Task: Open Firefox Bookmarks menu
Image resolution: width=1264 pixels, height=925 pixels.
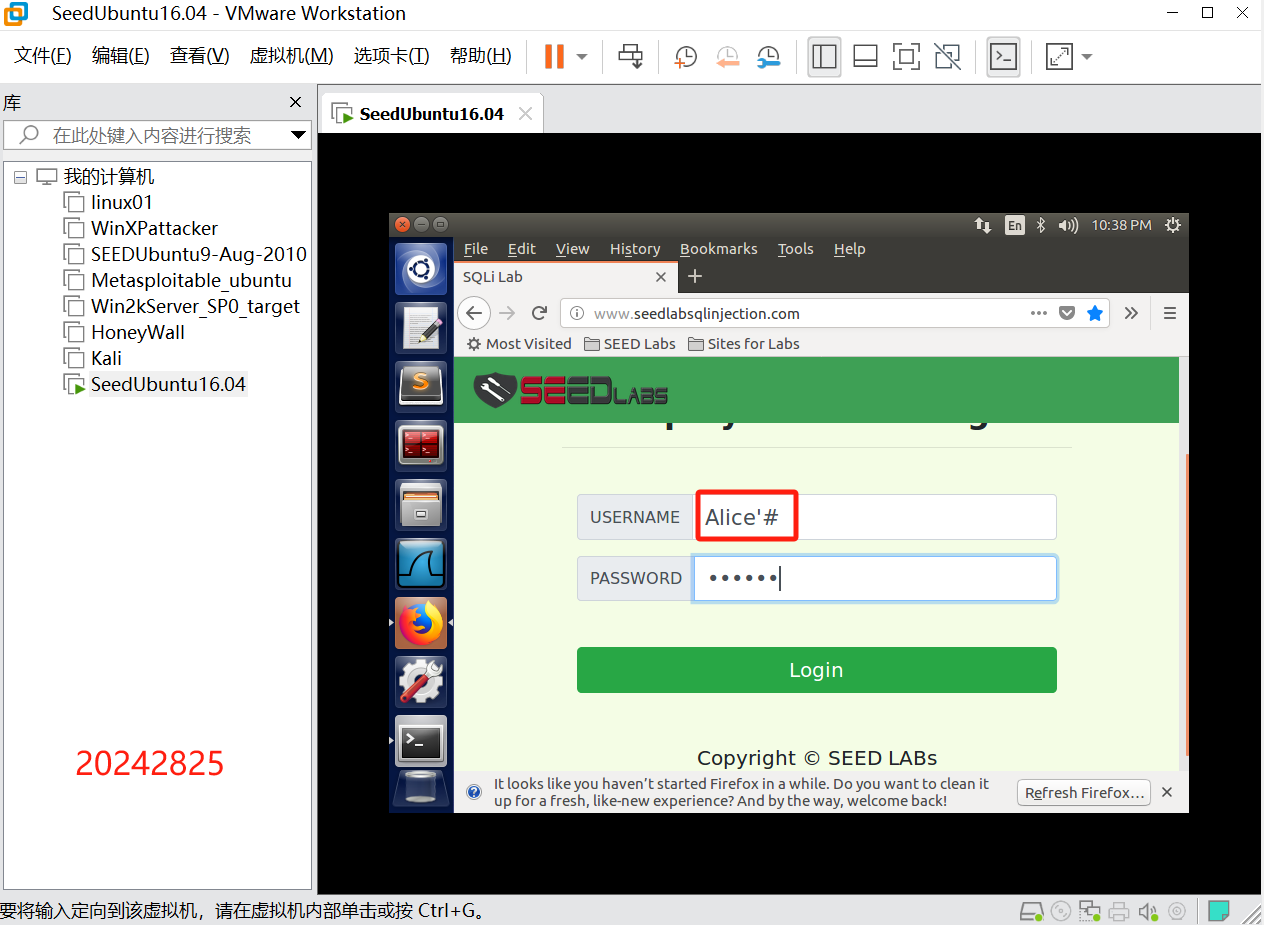Action: coord(719,249)
